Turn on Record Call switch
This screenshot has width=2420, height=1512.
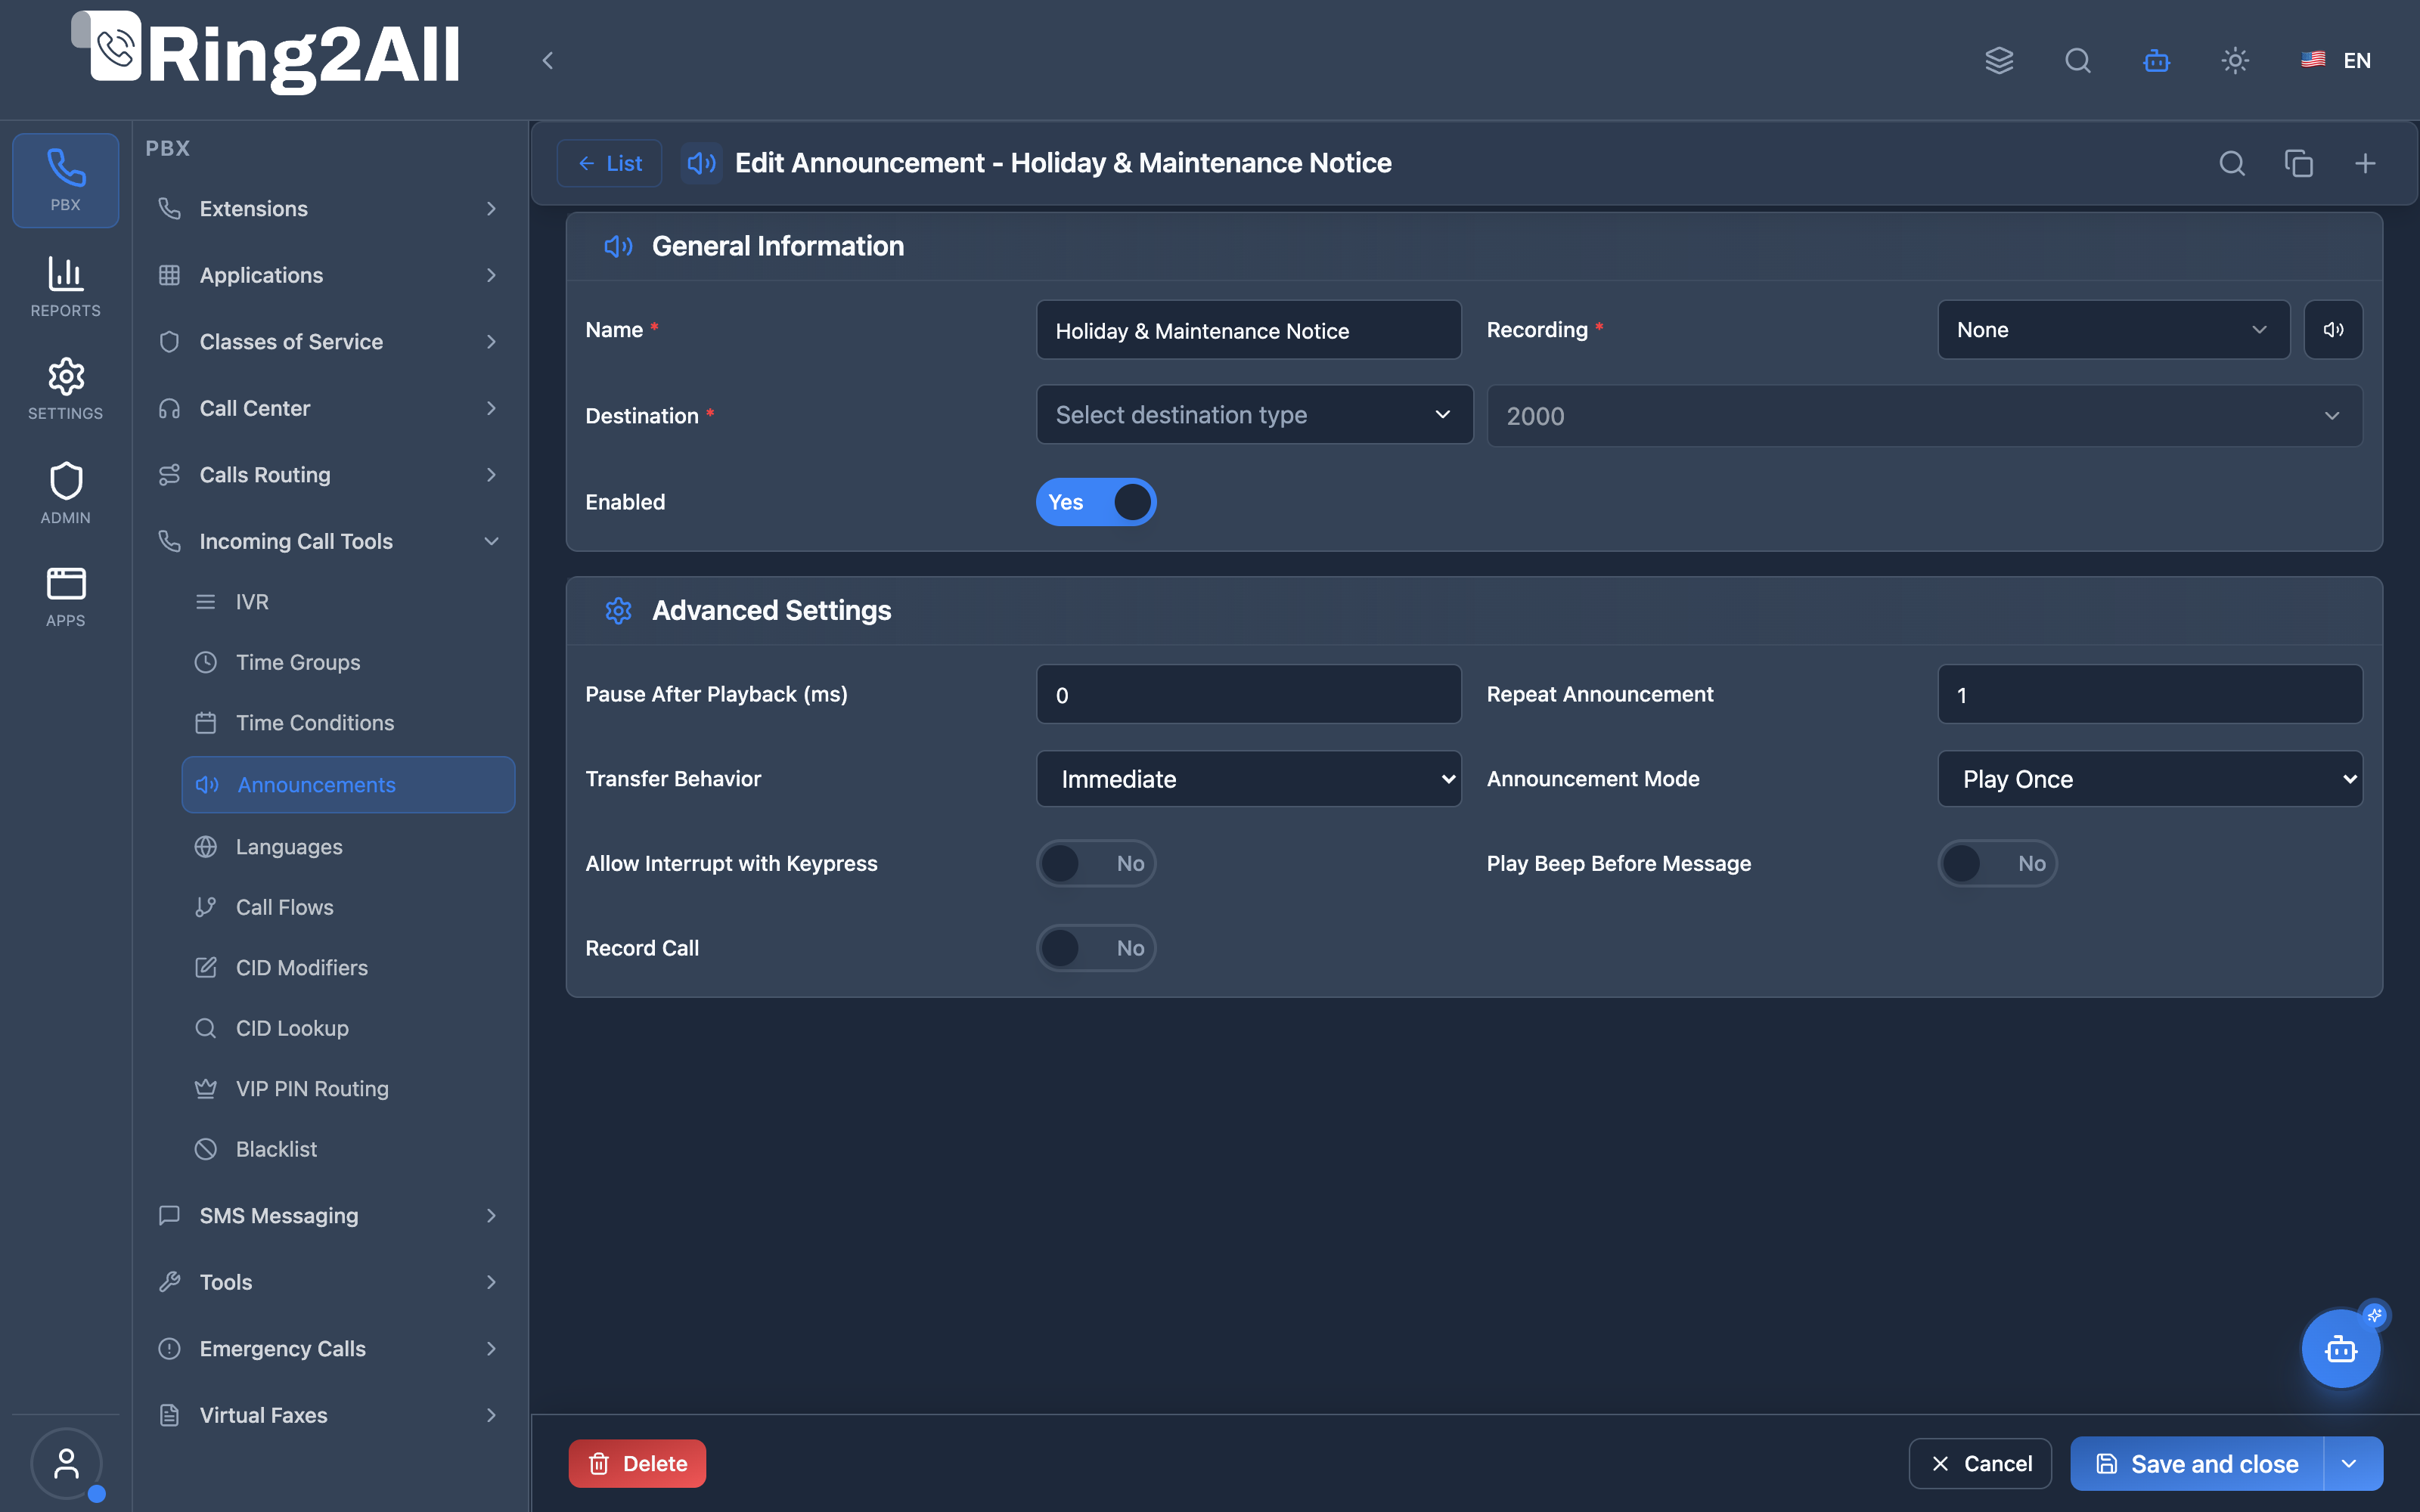coord(1096,948)
